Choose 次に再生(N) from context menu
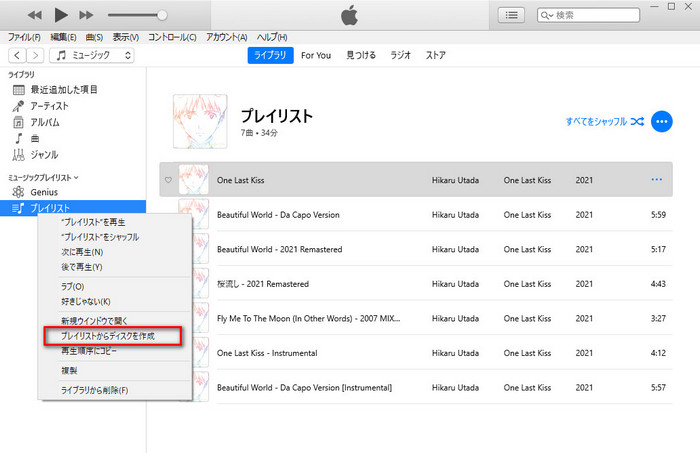 pyautogui.click(x=82, y=252)
